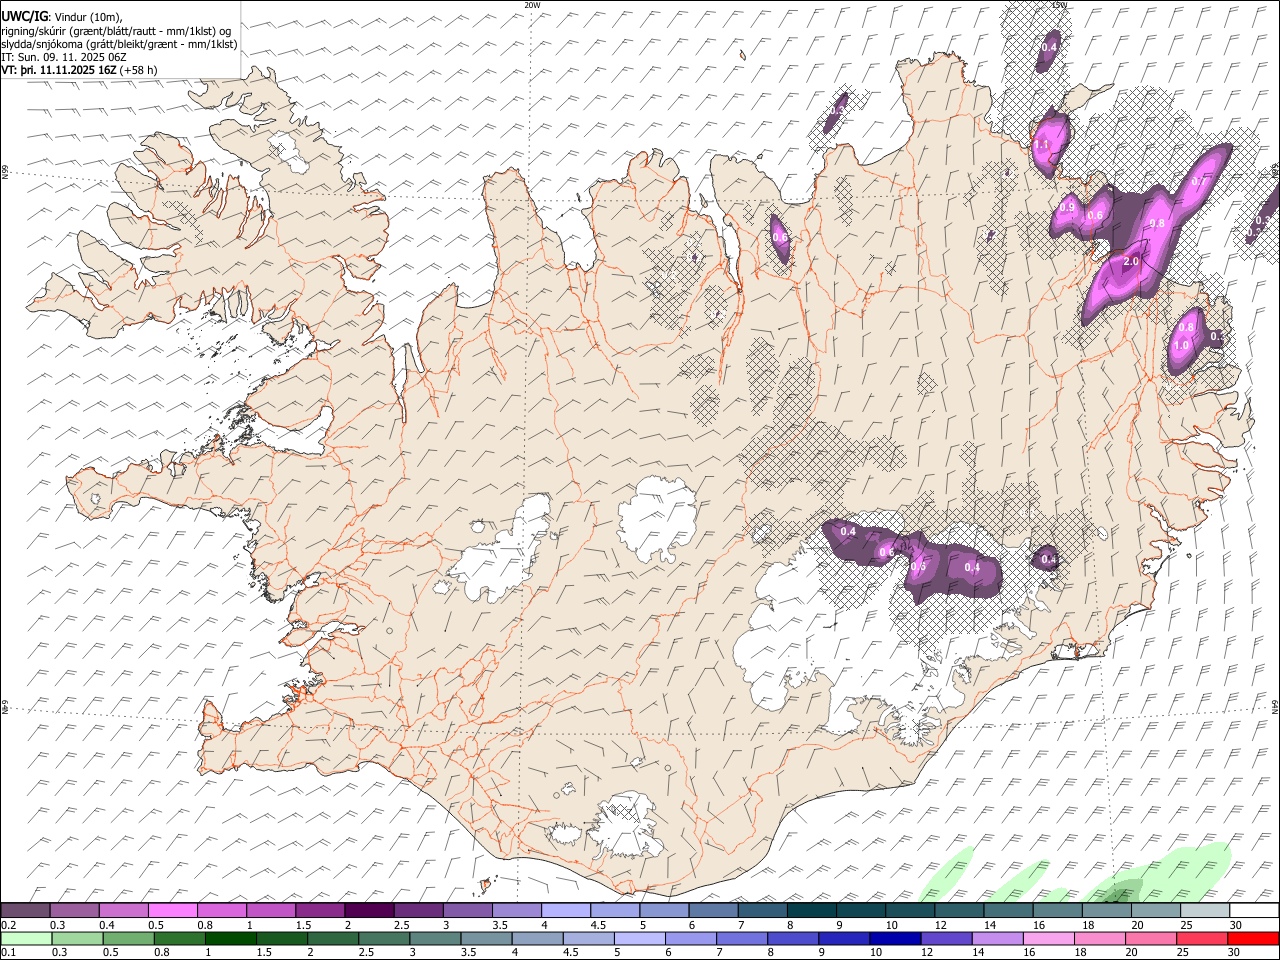Image resolution: width=1280 pixels, height=960 pixels.
Task: Pick the bright pink 0.5 swatch in upper scale
Action: point(172,910)
